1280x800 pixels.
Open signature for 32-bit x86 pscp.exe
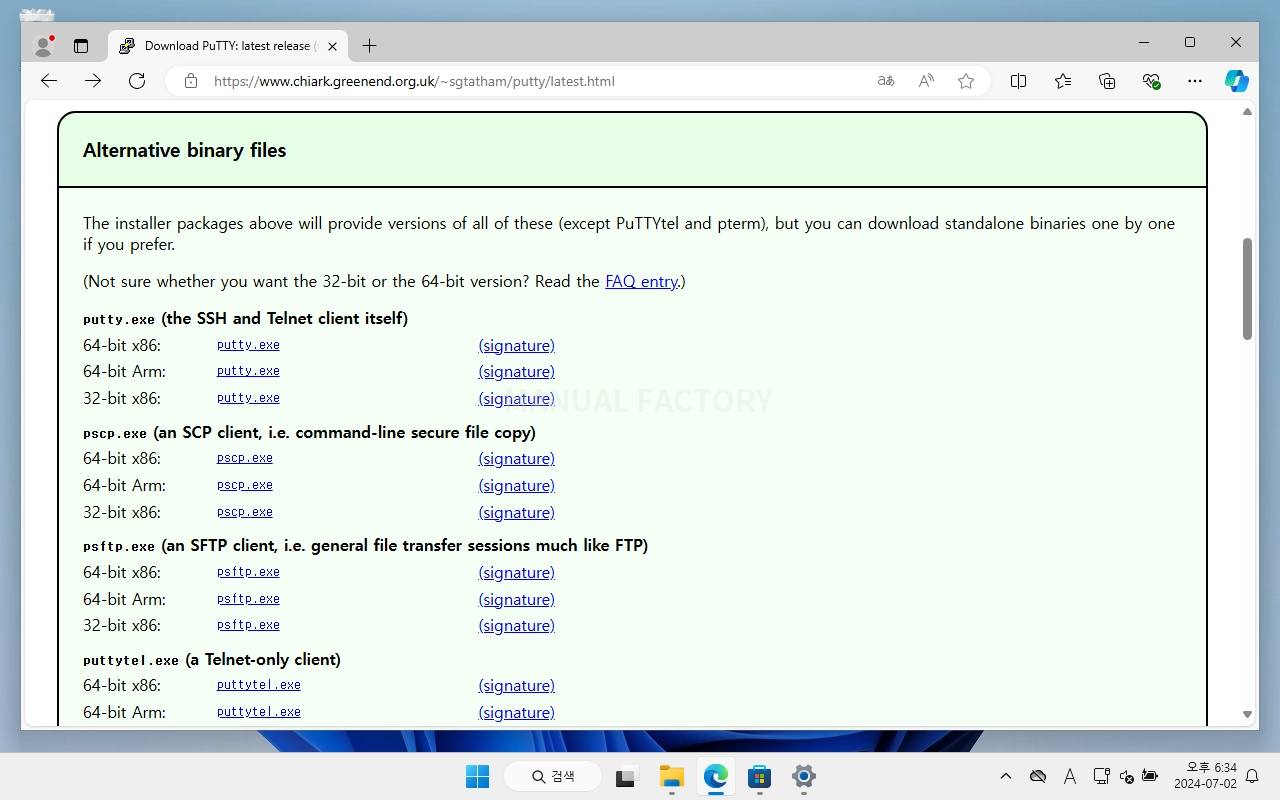(516, 512)
